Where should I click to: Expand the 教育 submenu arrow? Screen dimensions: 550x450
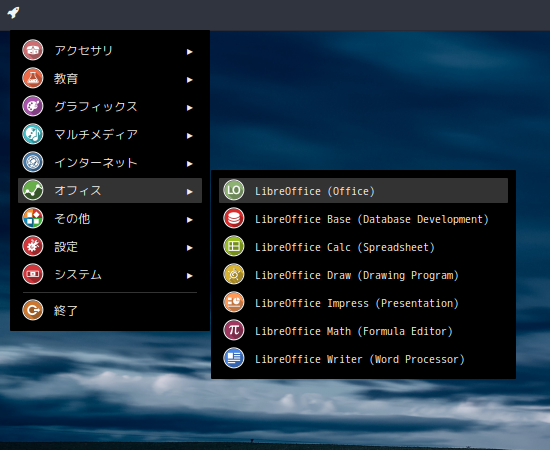(x=190, y=80)
